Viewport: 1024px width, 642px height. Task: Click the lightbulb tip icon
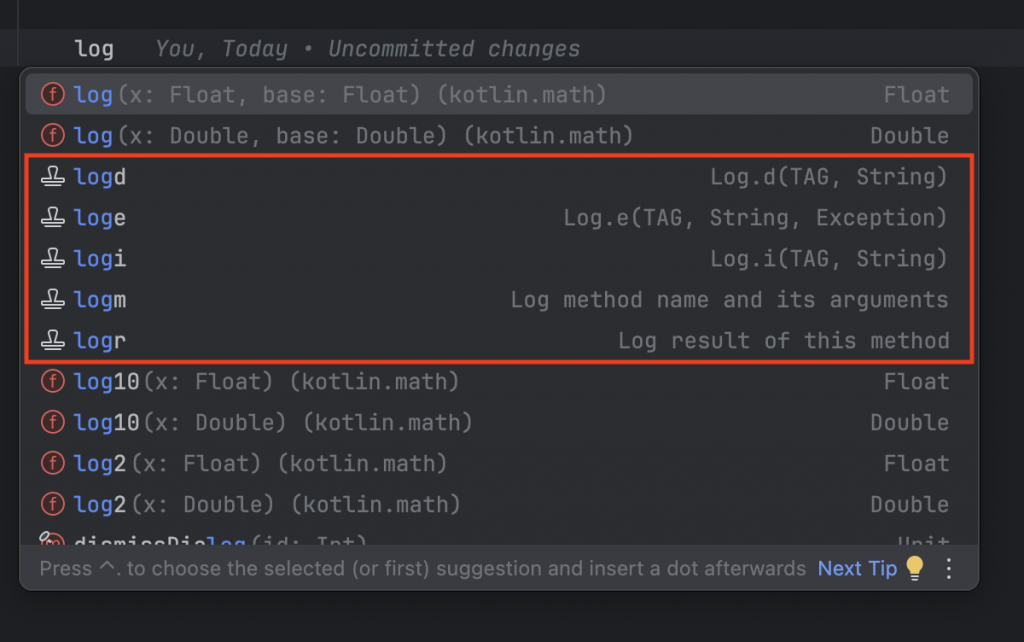(x=914, y=568)
